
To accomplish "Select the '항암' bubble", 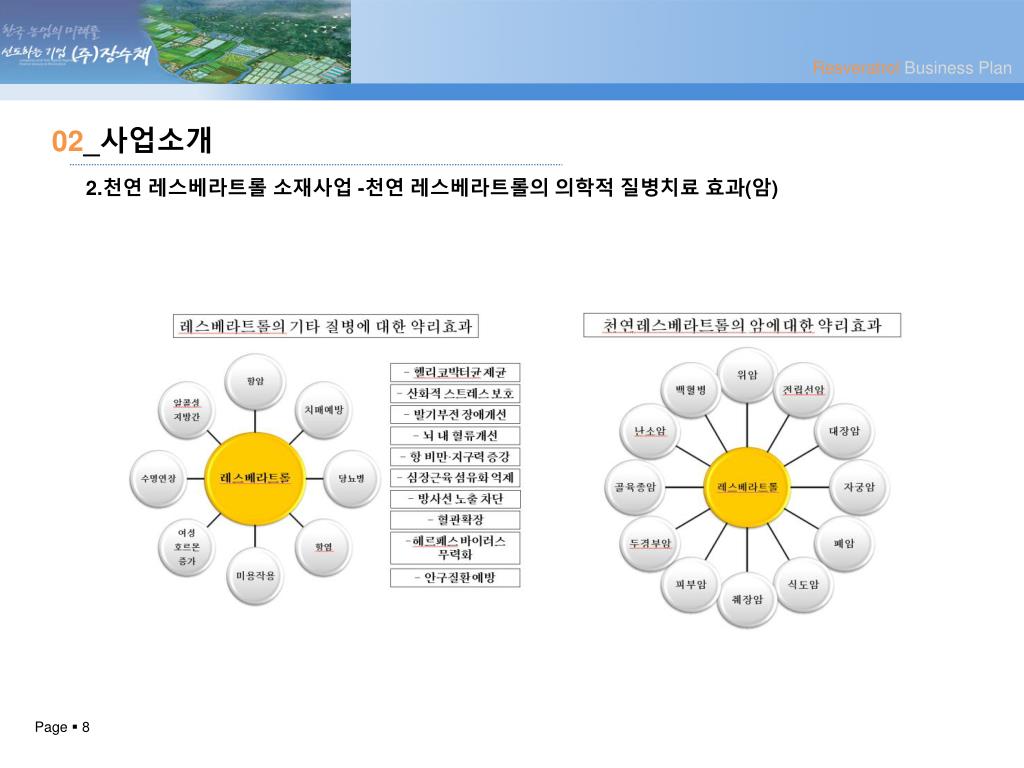I will click(255, 381).
